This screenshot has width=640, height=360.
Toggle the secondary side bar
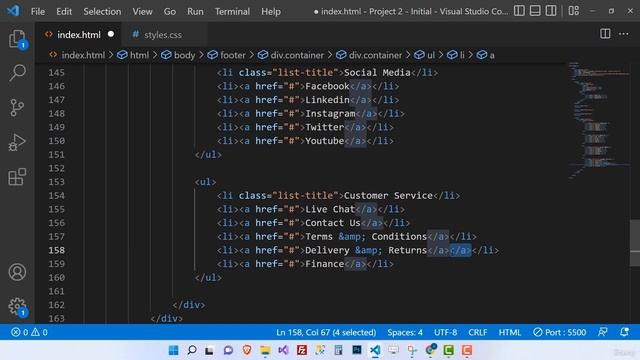click(x=551, y=11)
